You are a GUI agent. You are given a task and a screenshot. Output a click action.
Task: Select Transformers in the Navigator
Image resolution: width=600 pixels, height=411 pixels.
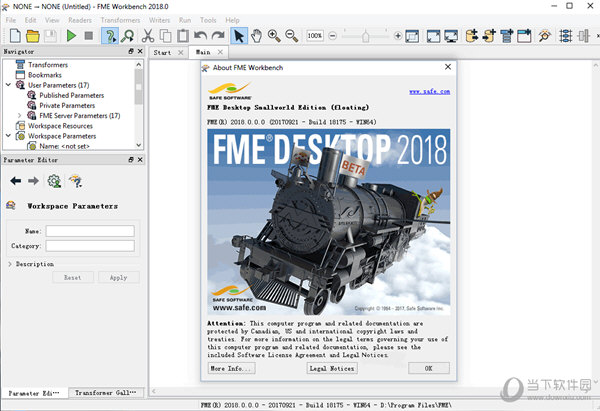[48, 65]
